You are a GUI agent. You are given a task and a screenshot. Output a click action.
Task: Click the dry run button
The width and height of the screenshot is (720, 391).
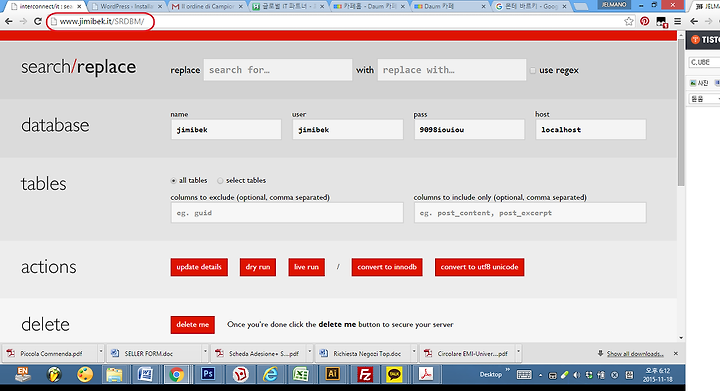click(258, 267)
